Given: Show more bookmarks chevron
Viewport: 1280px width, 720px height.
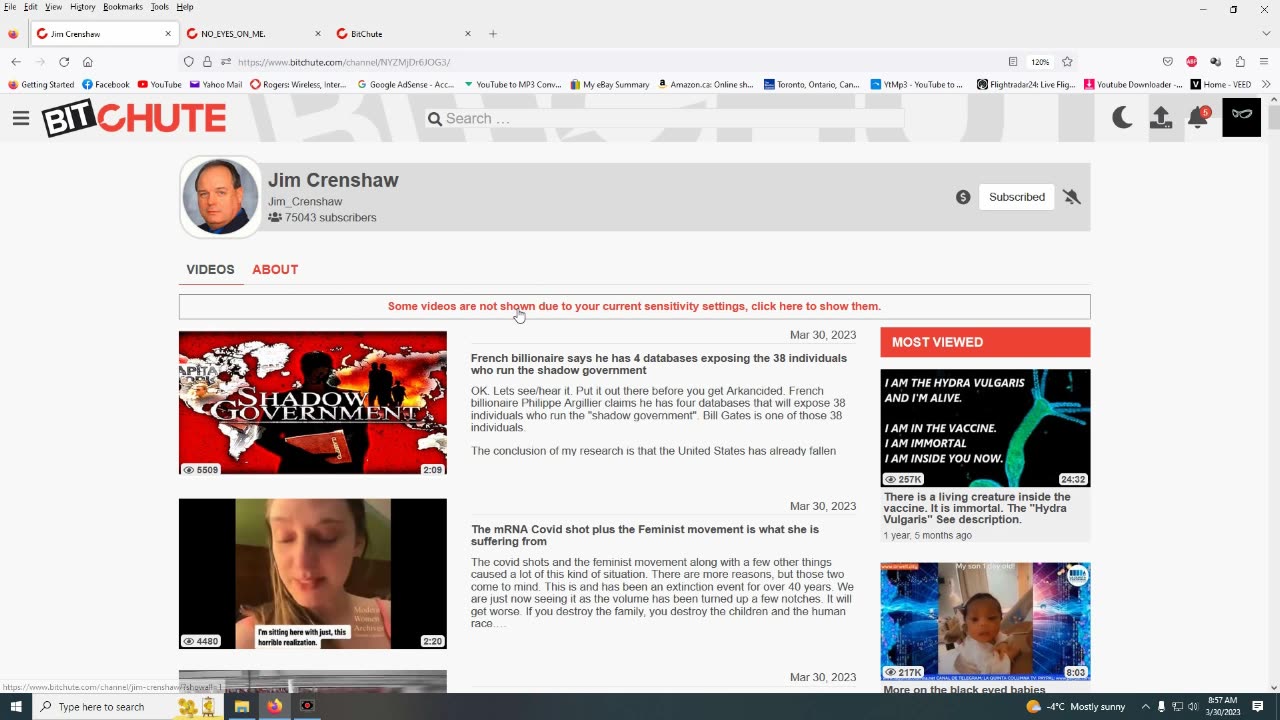Looking at the screenshot, I should click(1266, 85).
